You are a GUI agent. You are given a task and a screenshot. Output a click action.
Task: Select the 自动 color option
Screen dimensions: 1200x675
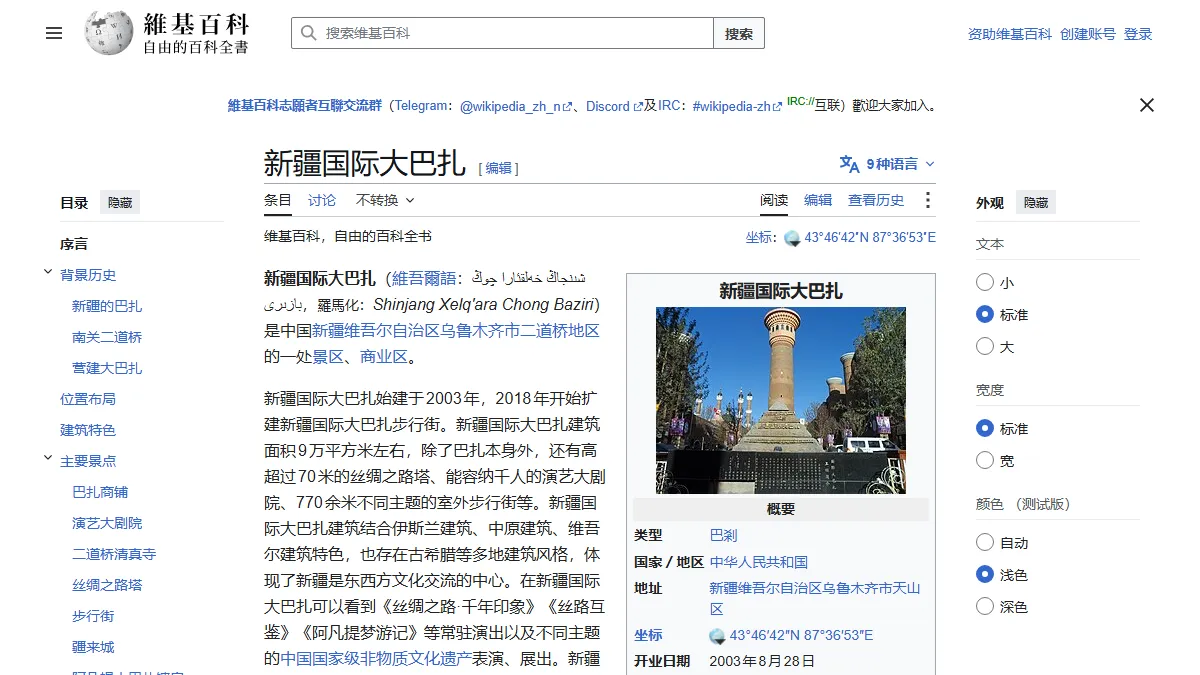pyautogui.click(x=985, y=543)
